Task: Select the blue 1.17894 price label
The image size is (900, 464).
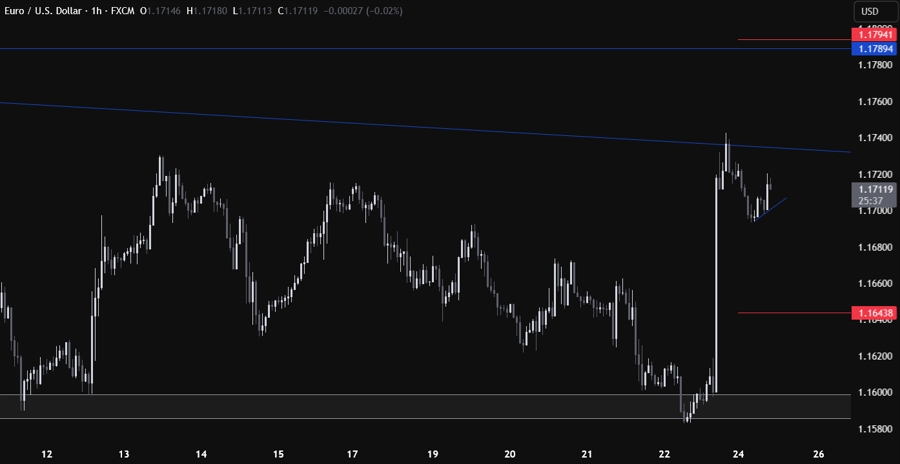Action: (874, 48)
